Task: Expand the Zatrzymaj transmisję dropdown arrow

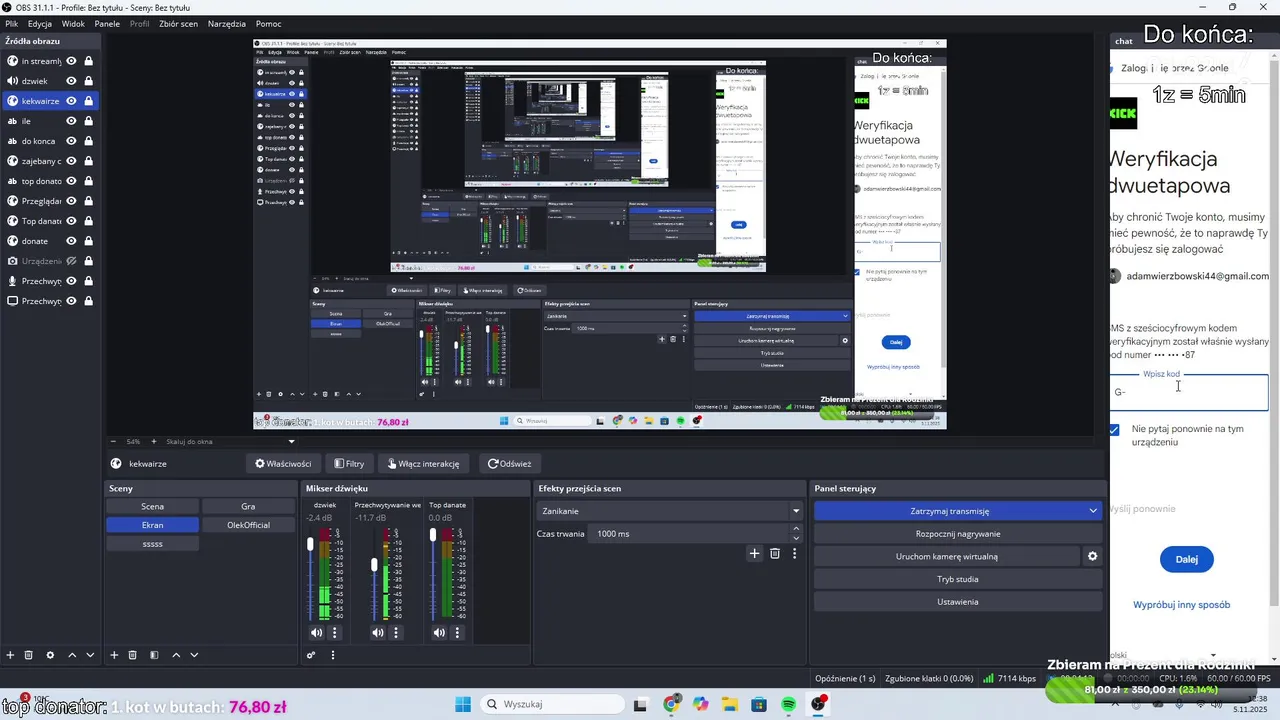Action: (x=1093, y=511)
